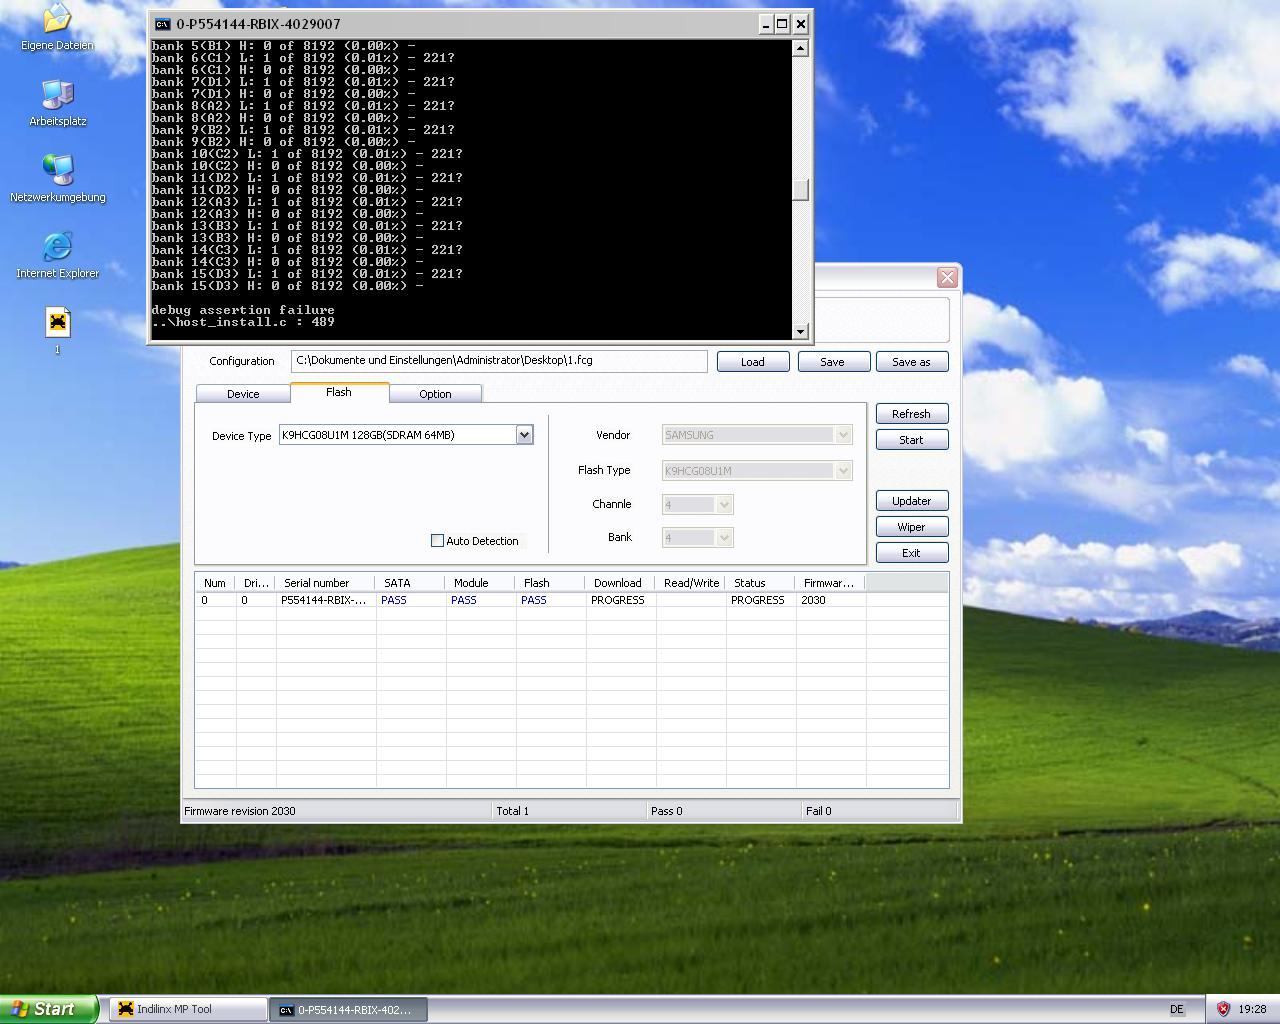
Task: Switch to the Device tab
Action: point(243,394)
